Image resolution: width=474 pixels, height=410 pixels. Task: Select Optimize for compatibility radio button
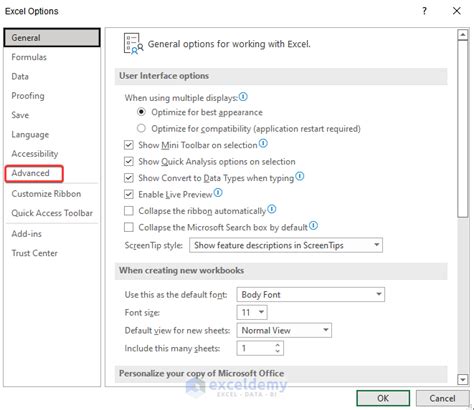tap(141, 128)
